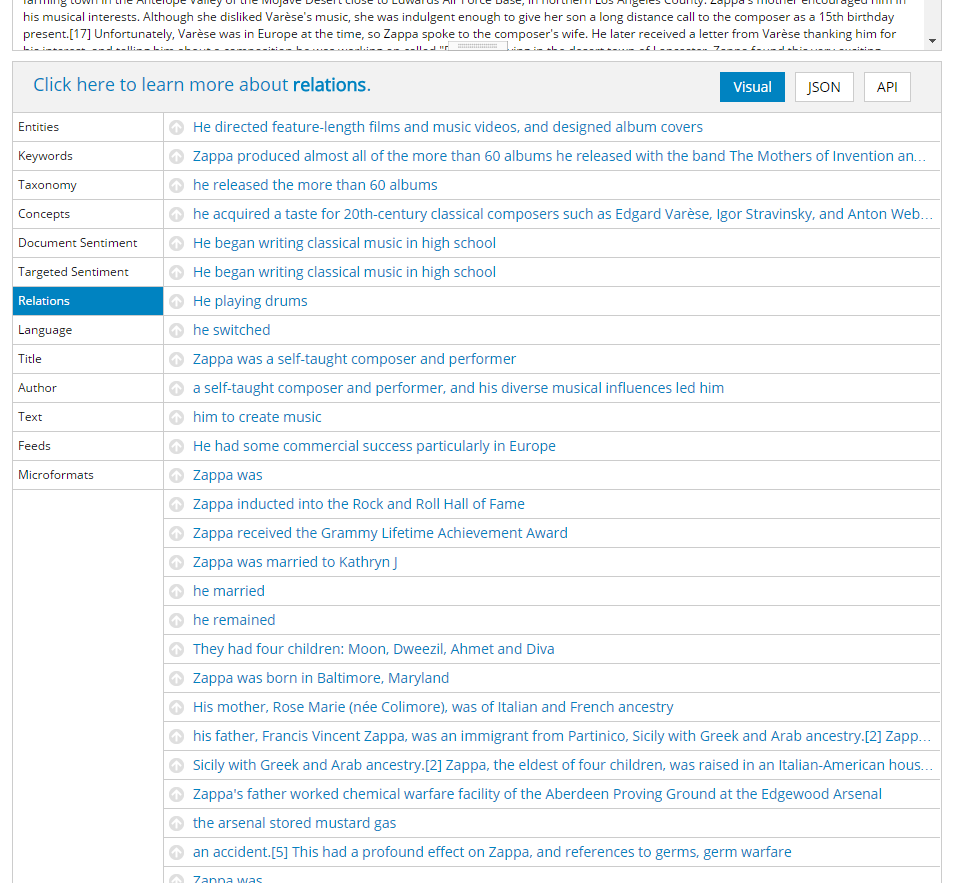Click arrow icon beside "Zappa inducted into the Rock and Roll"
The height and width of the screenshot is (883, 961).
click(177, 504)
